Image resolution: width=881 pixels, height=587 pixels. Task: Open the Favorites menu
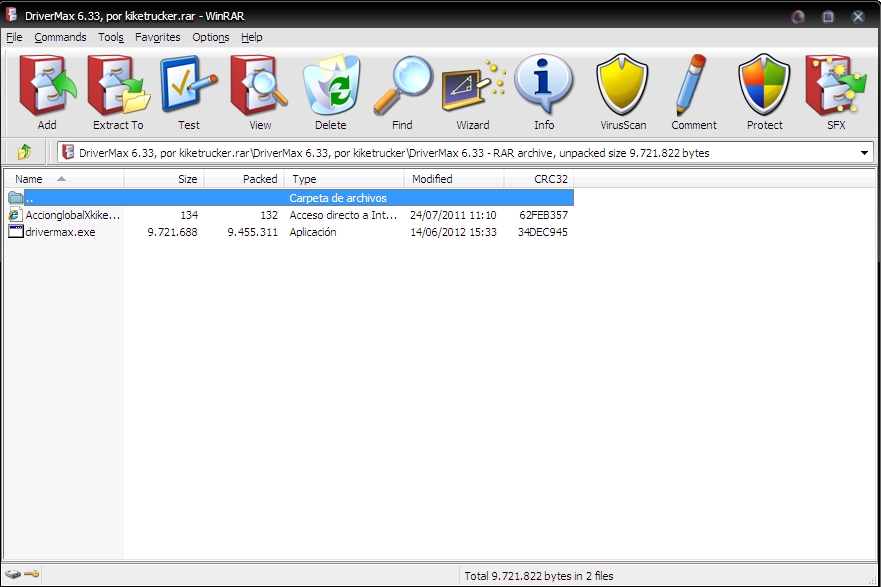pos(157,37)
